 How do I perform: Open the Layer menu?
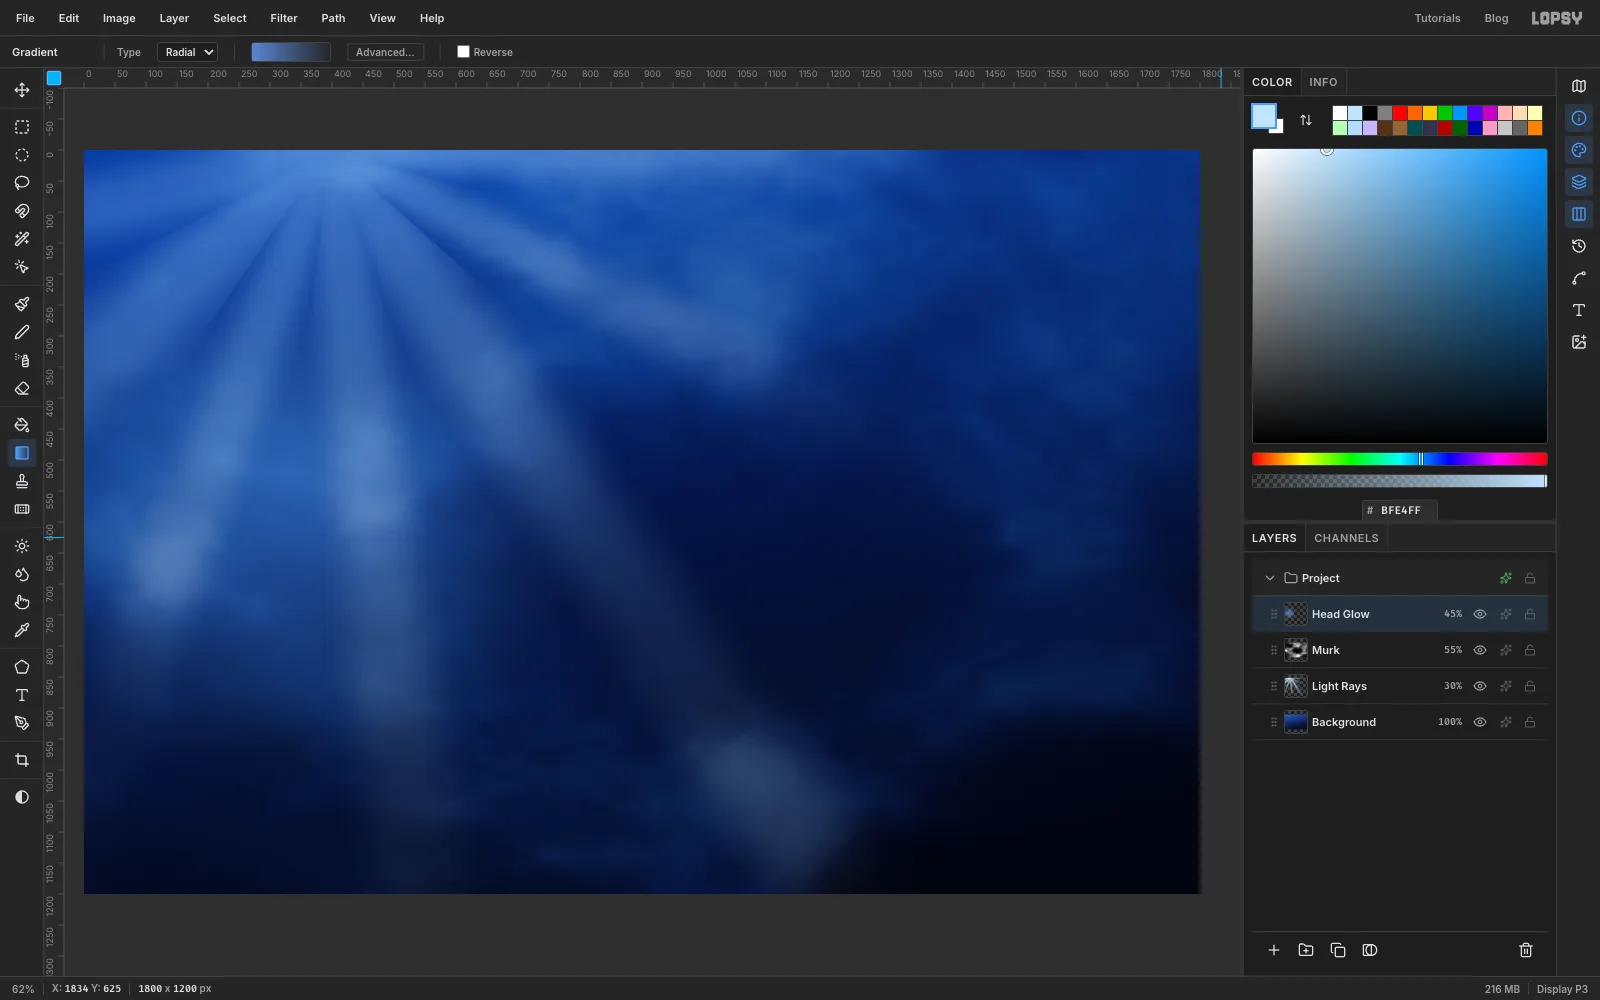click(174, 18)
